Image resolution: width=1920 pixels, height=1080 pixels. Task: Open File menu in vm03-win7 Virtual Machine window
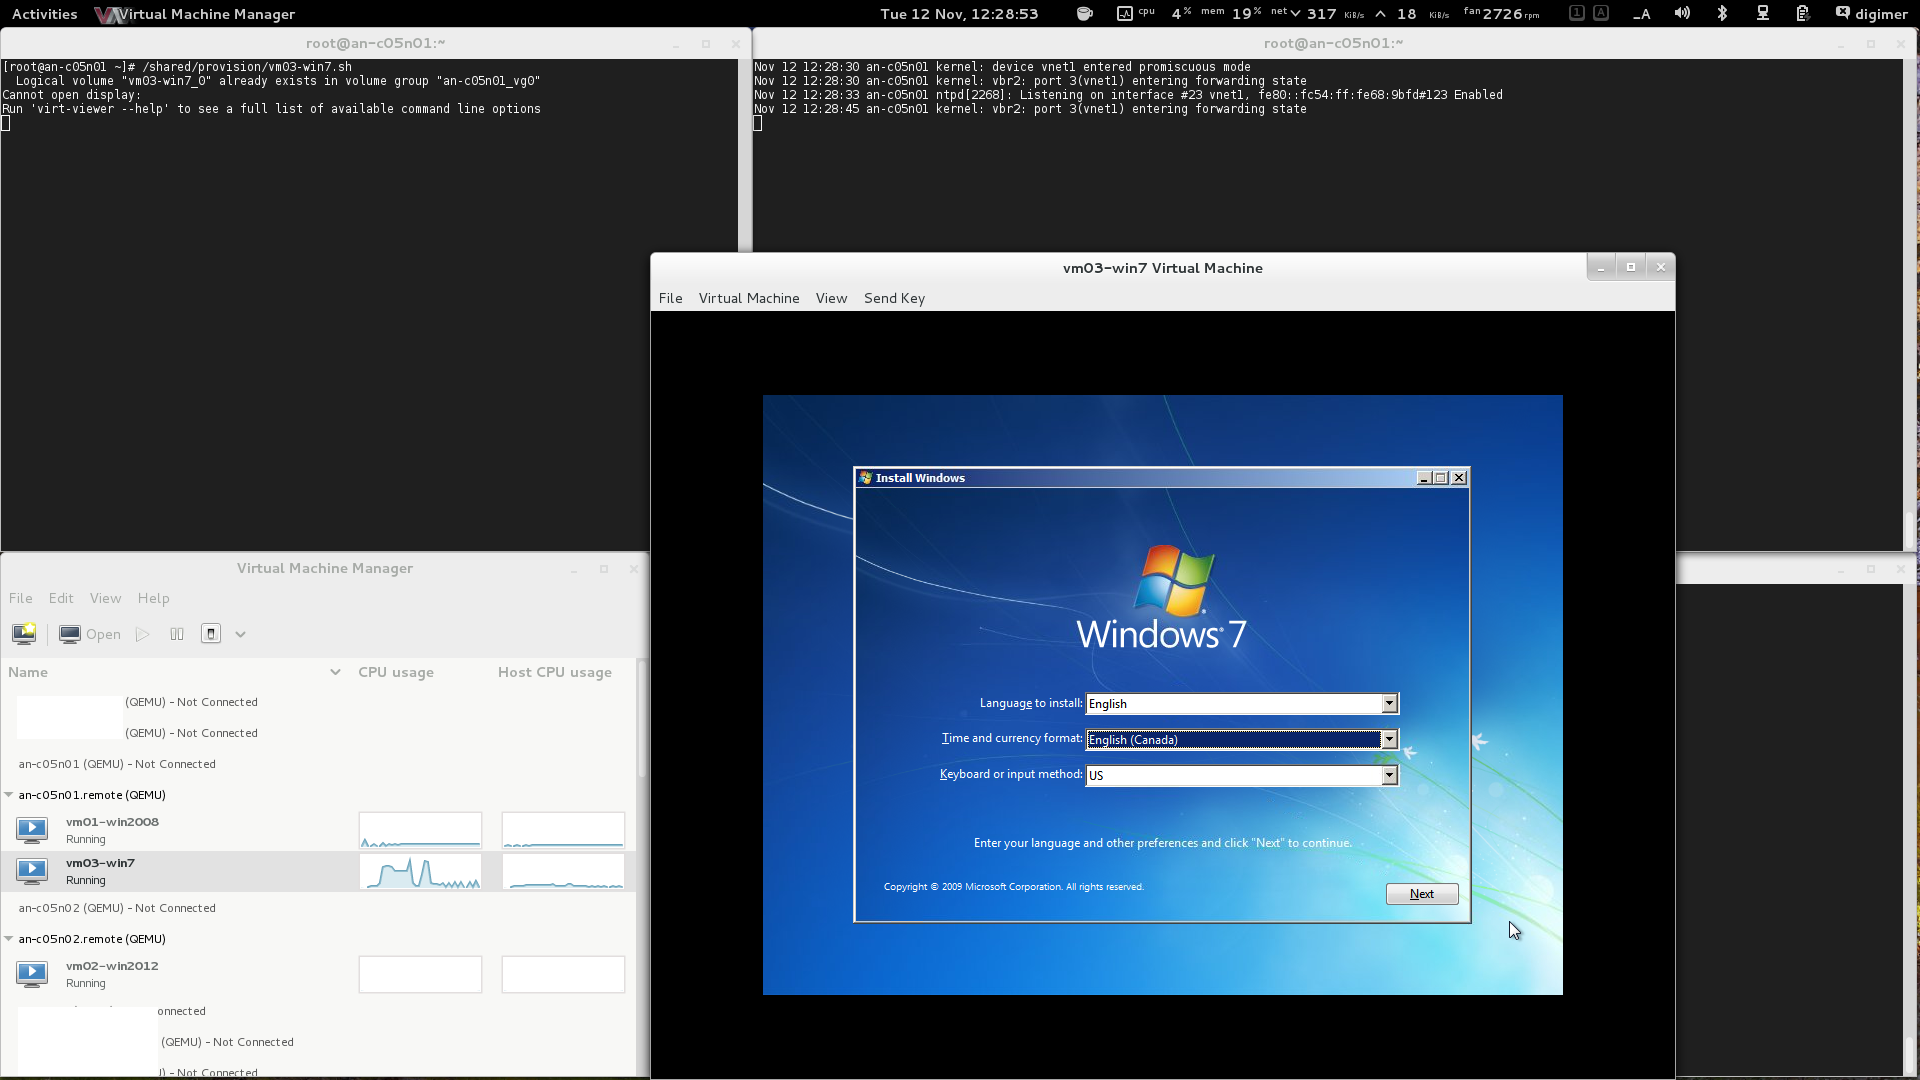(x=670, y=298)
